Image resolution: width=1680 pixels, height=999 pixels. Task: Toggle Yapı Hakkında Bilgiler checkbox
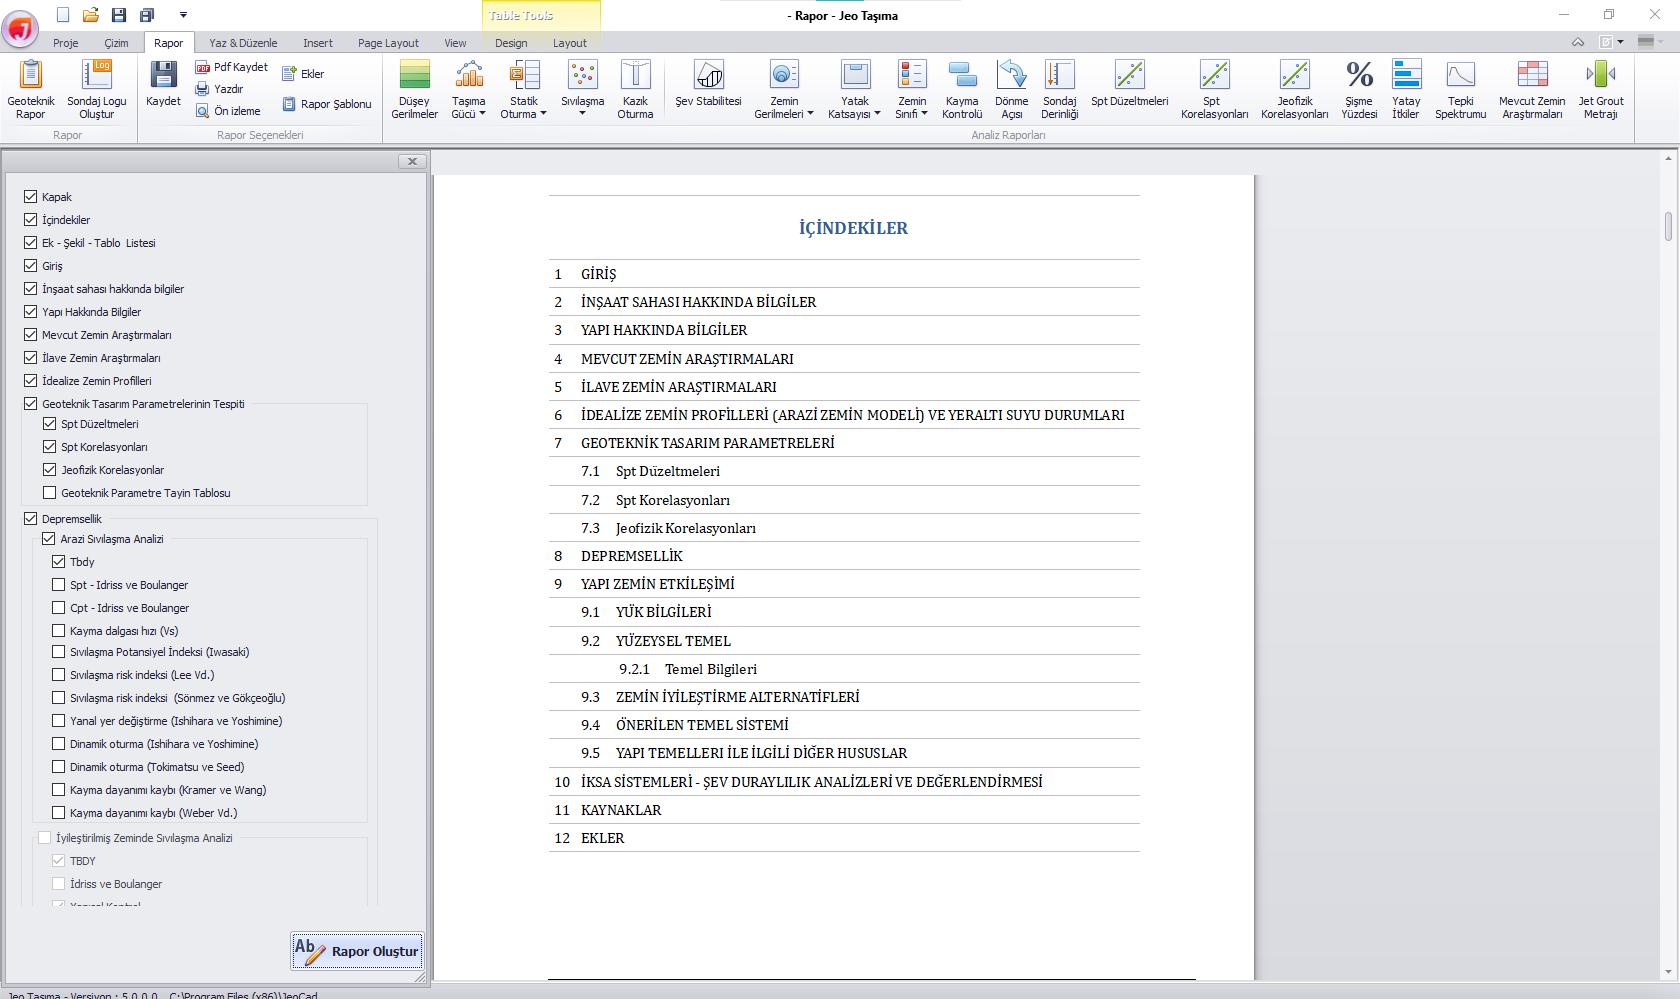tap(30, 312)
